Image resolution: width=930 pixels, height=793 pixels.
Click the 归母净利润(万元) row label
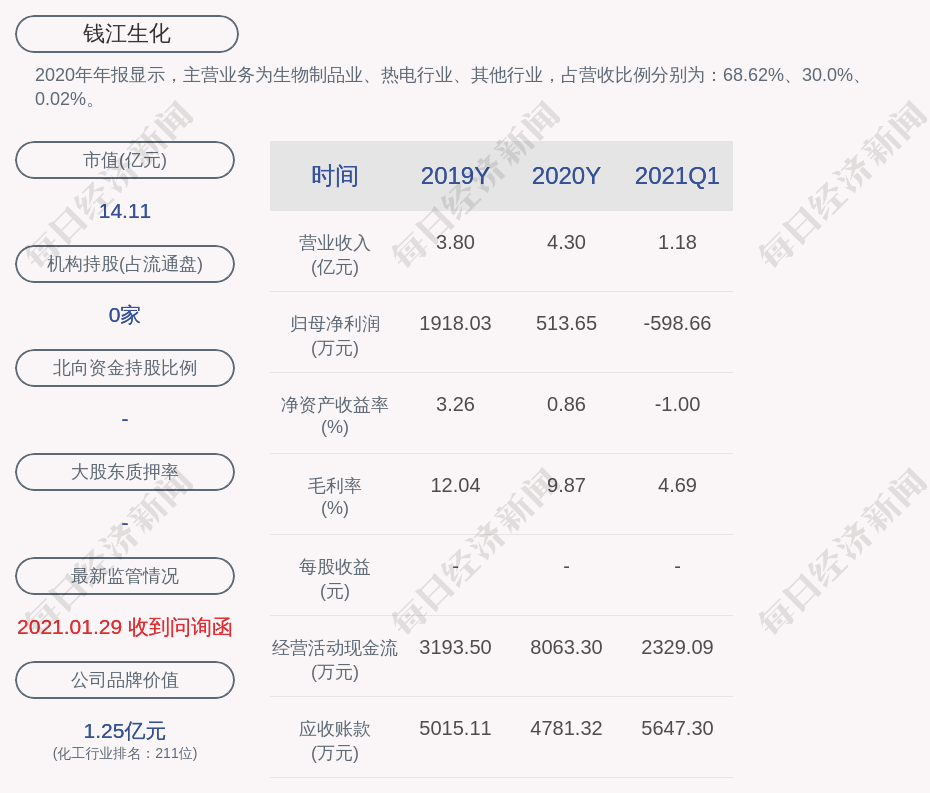(335, 336)
